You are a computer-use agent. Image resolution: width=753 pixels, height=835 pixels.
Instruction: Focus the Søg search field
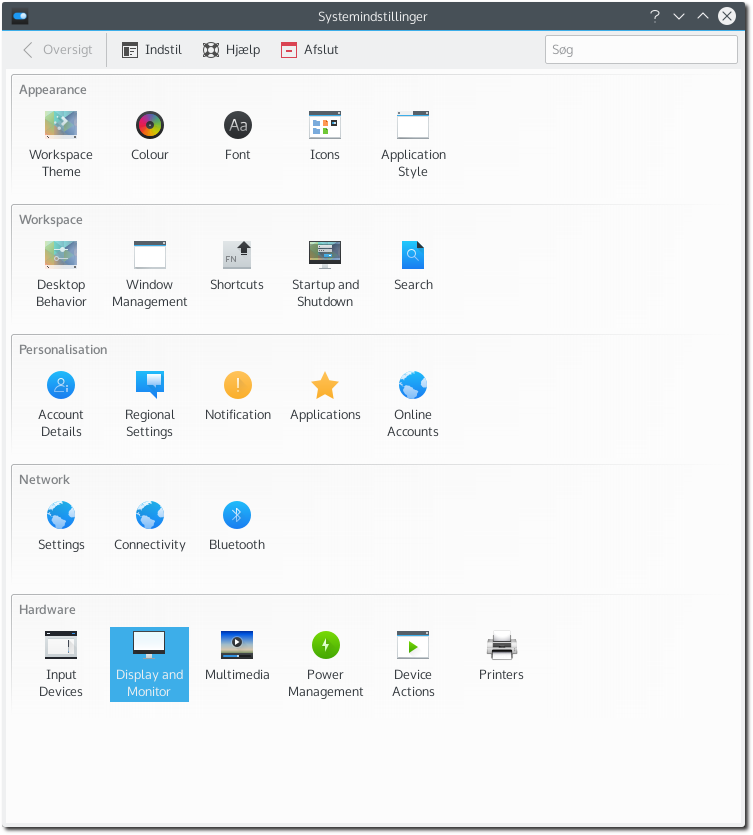click(x=641, y=50)
